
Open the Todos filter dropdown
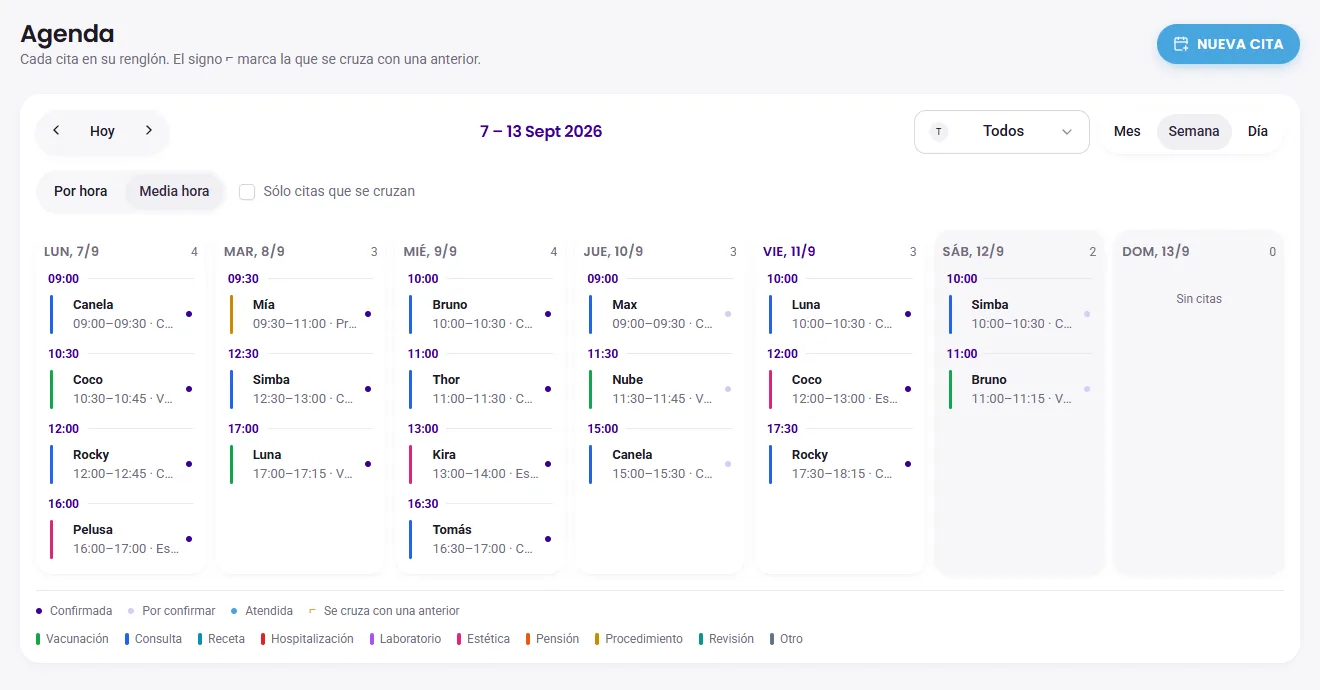(x=1002, y=132)
